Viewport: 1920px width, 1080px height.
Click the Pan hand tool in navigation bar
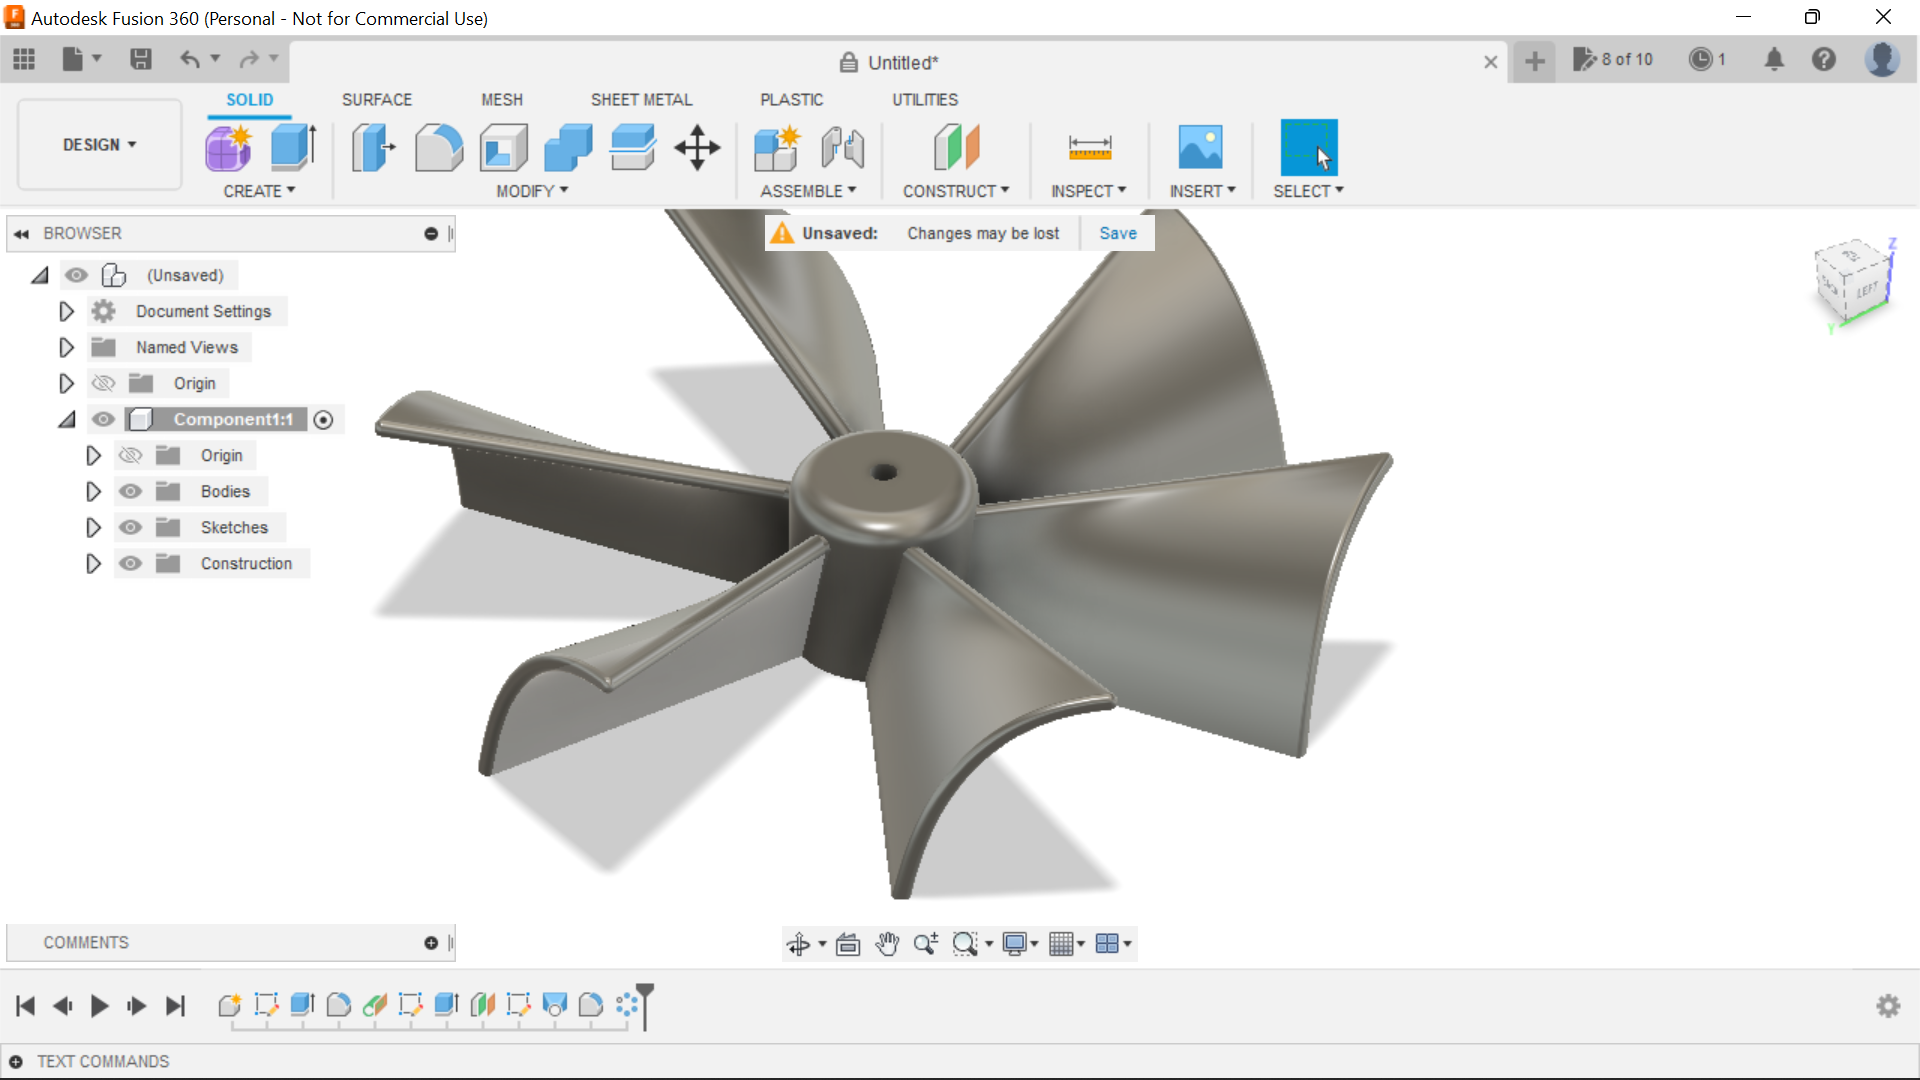pos(887,944)
